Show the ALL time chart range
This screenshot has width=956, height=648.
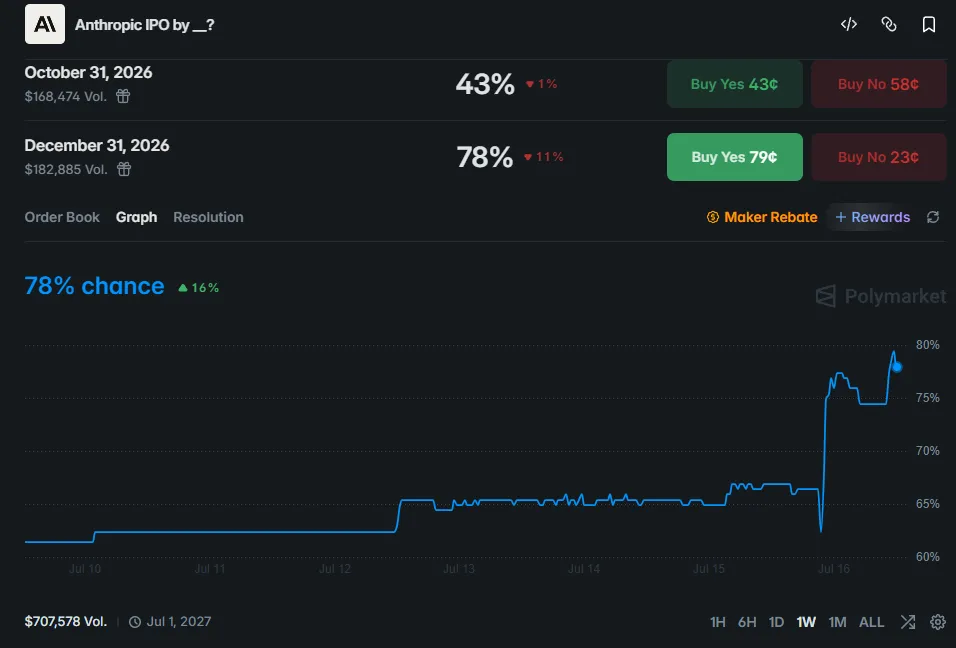871,622
